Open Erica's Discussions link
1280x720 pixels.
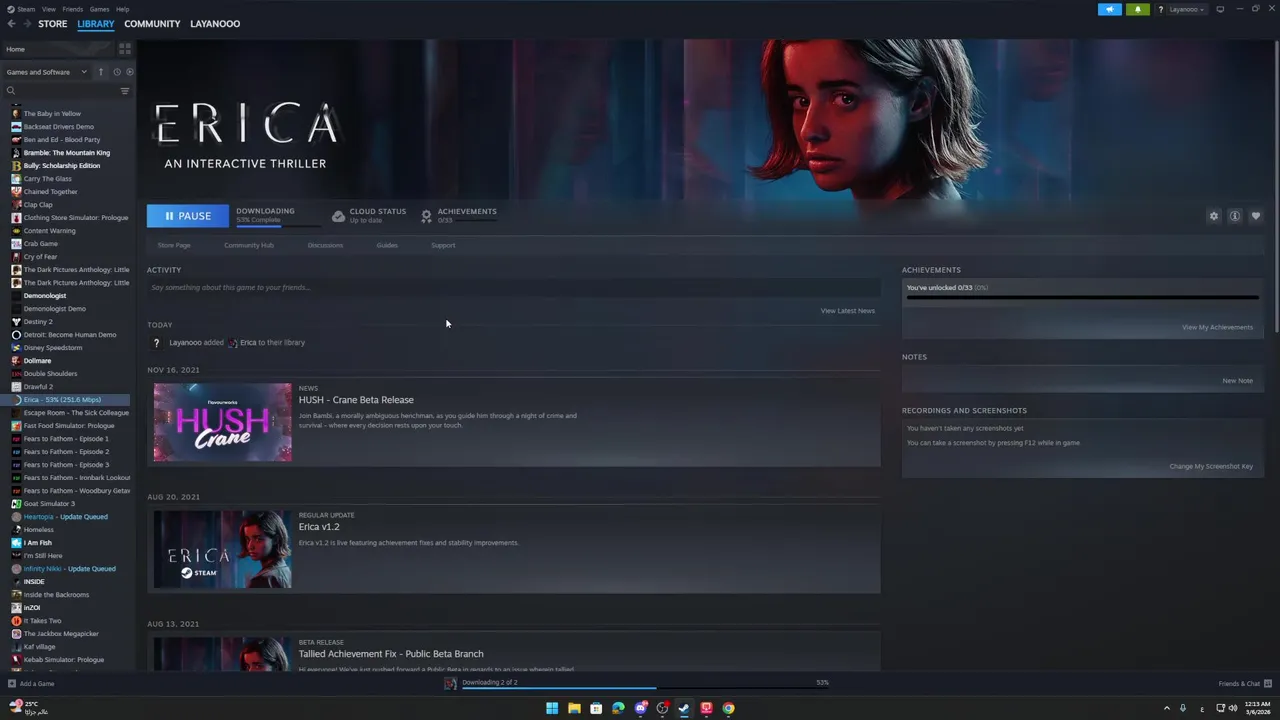click(325, 245)
